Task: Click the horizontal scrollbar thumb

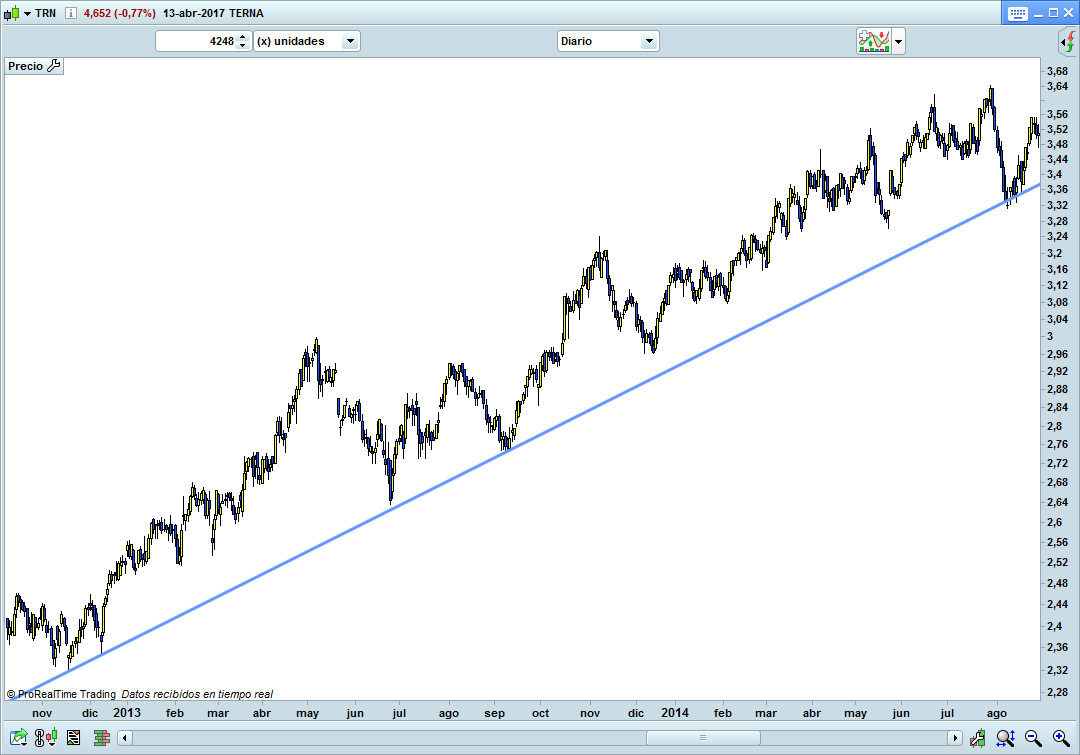Action: [x=700, y=738]
